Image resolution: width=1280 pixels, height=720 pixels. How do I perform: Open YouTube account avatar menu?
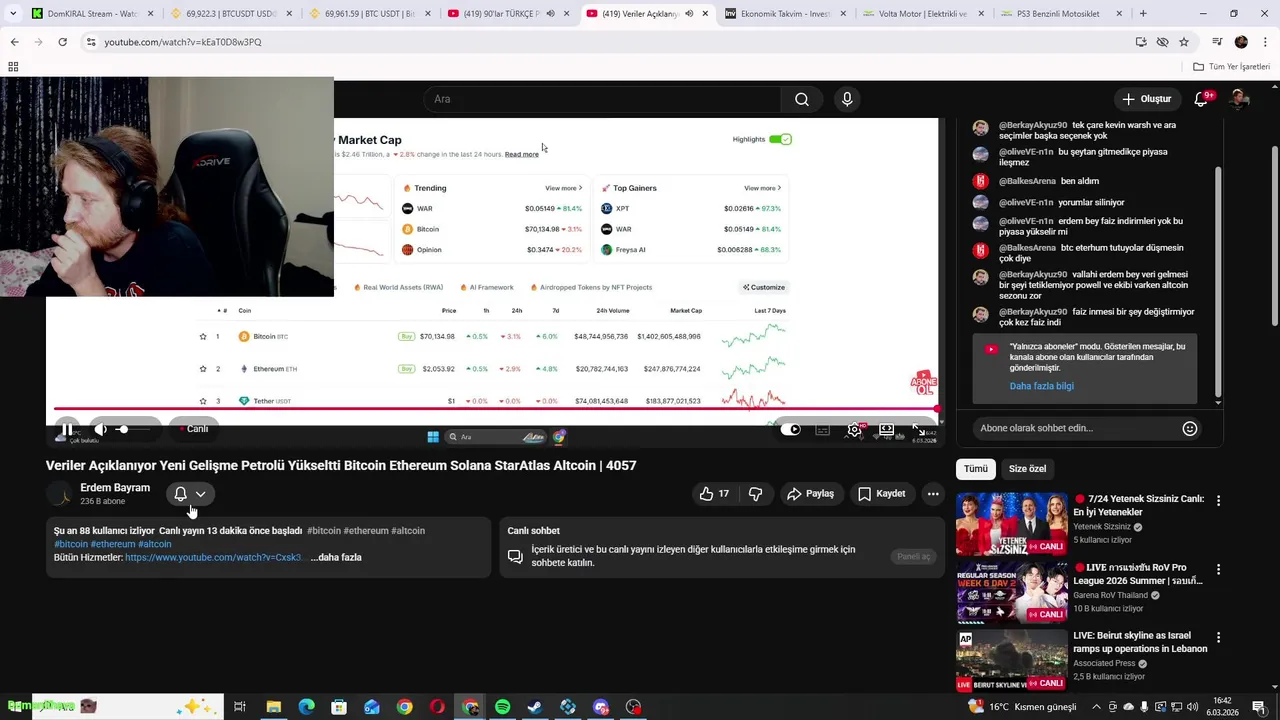point(1240,99)
